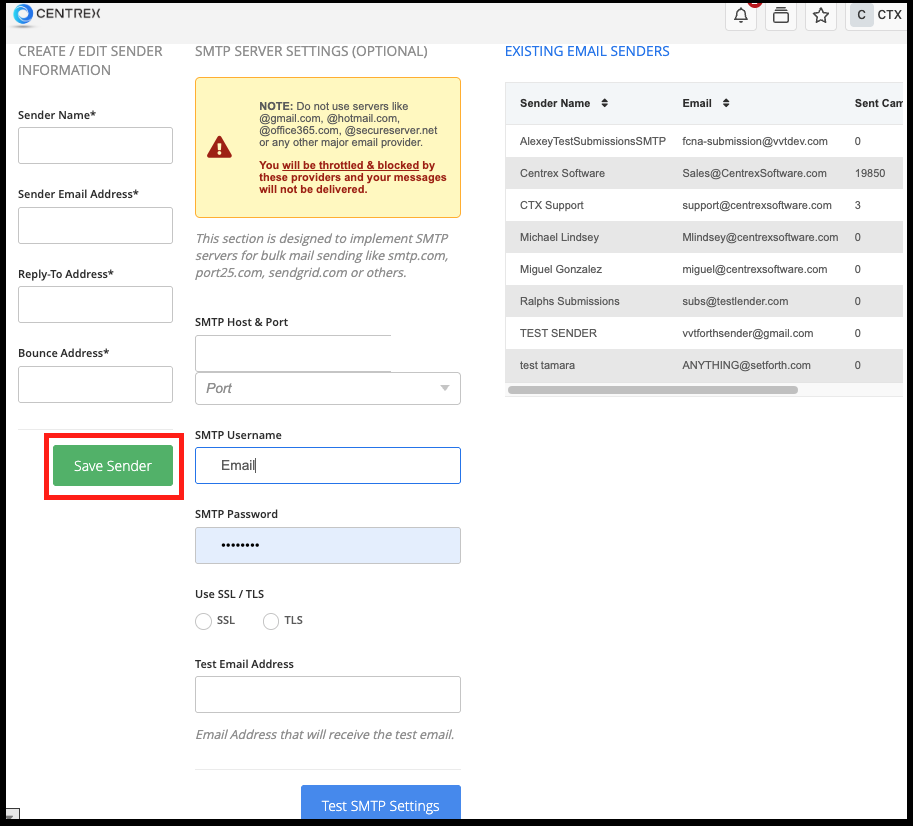Click email Sales@CentrexSoftware.com
The image size is (913, 826).
click(754, 173)
